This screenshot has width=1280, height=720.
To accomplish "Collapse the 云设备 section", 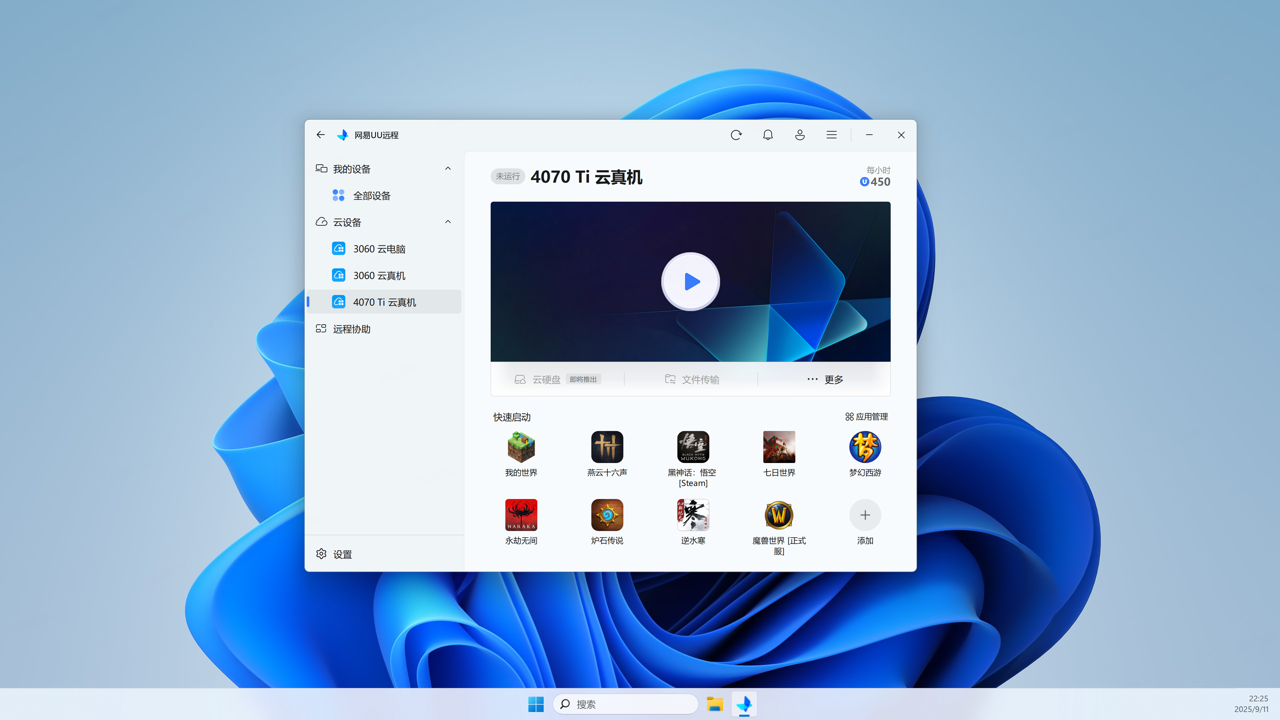I will [x=447, y=221].
